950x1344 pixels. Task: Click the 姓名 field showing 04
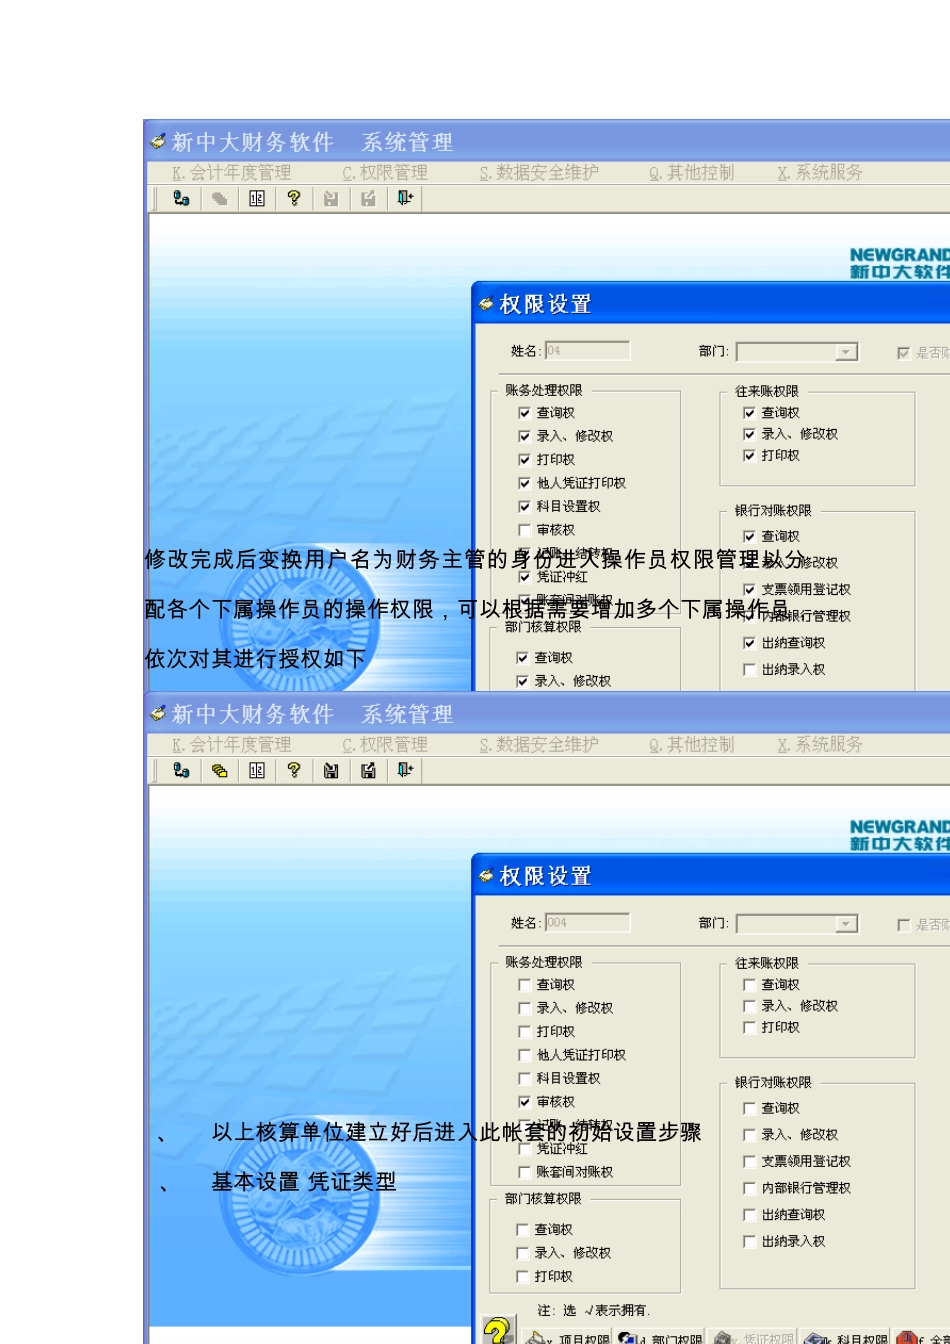click(x=587, y=351)
